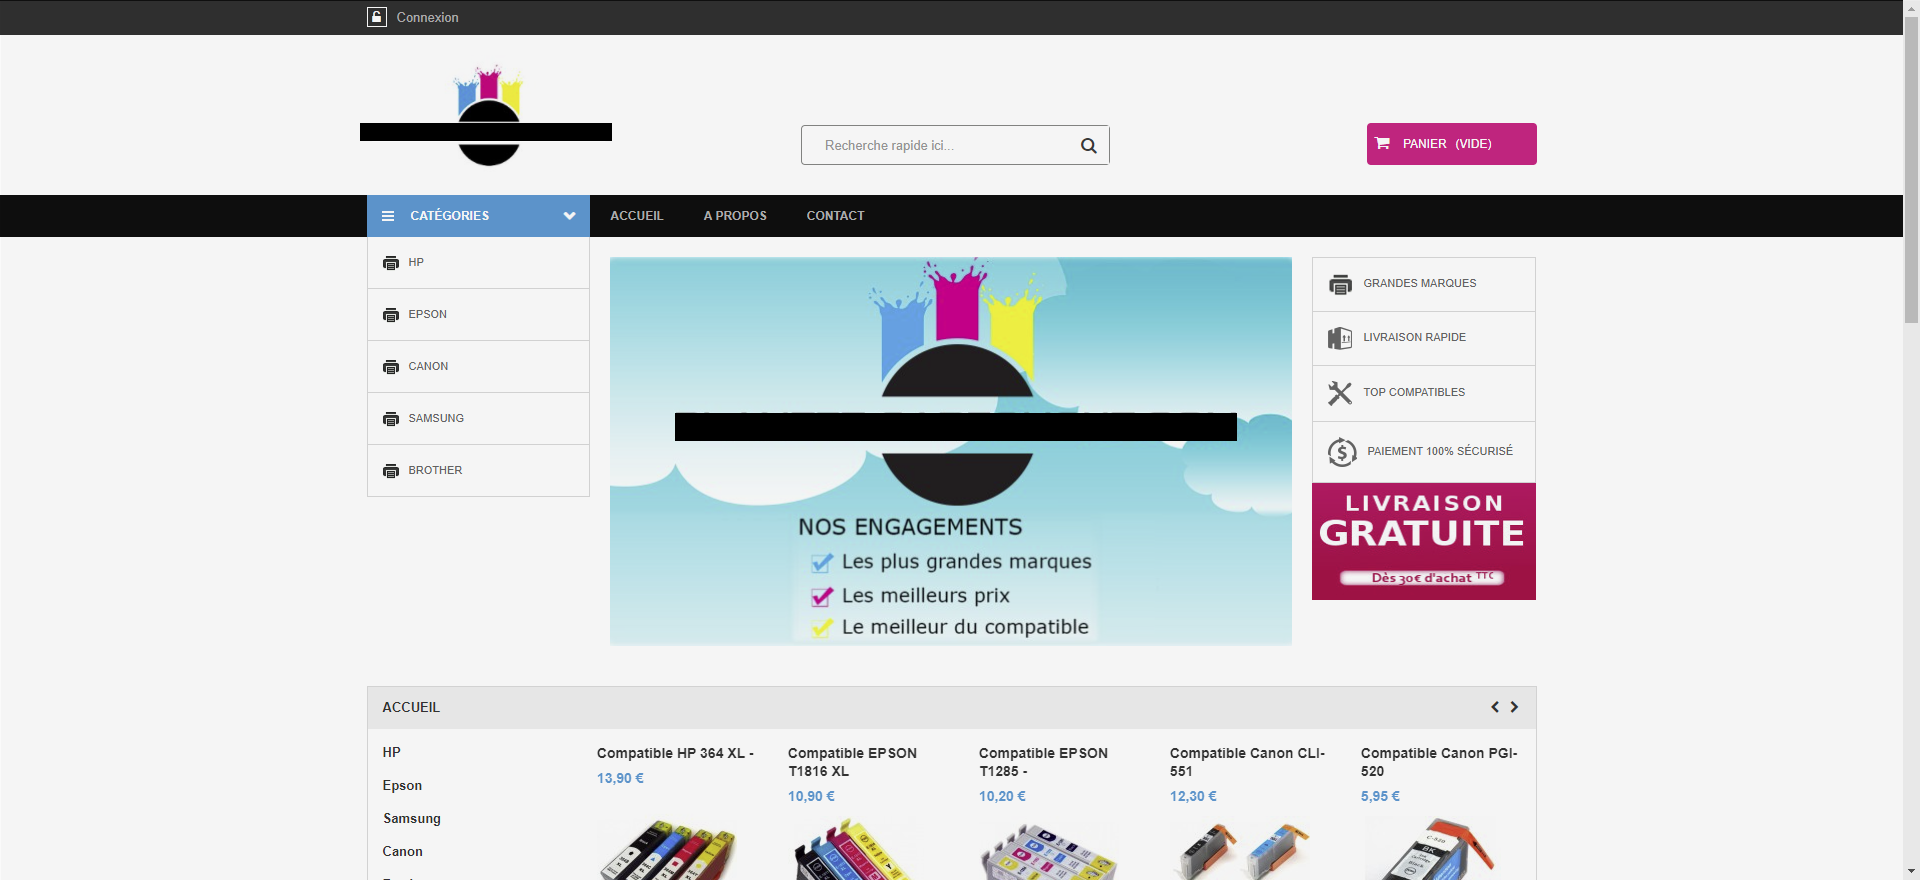Click the Catégories hamburger icon
Image resolution: width=1920 pixels, height=880 pixels.
click(388, 216)
